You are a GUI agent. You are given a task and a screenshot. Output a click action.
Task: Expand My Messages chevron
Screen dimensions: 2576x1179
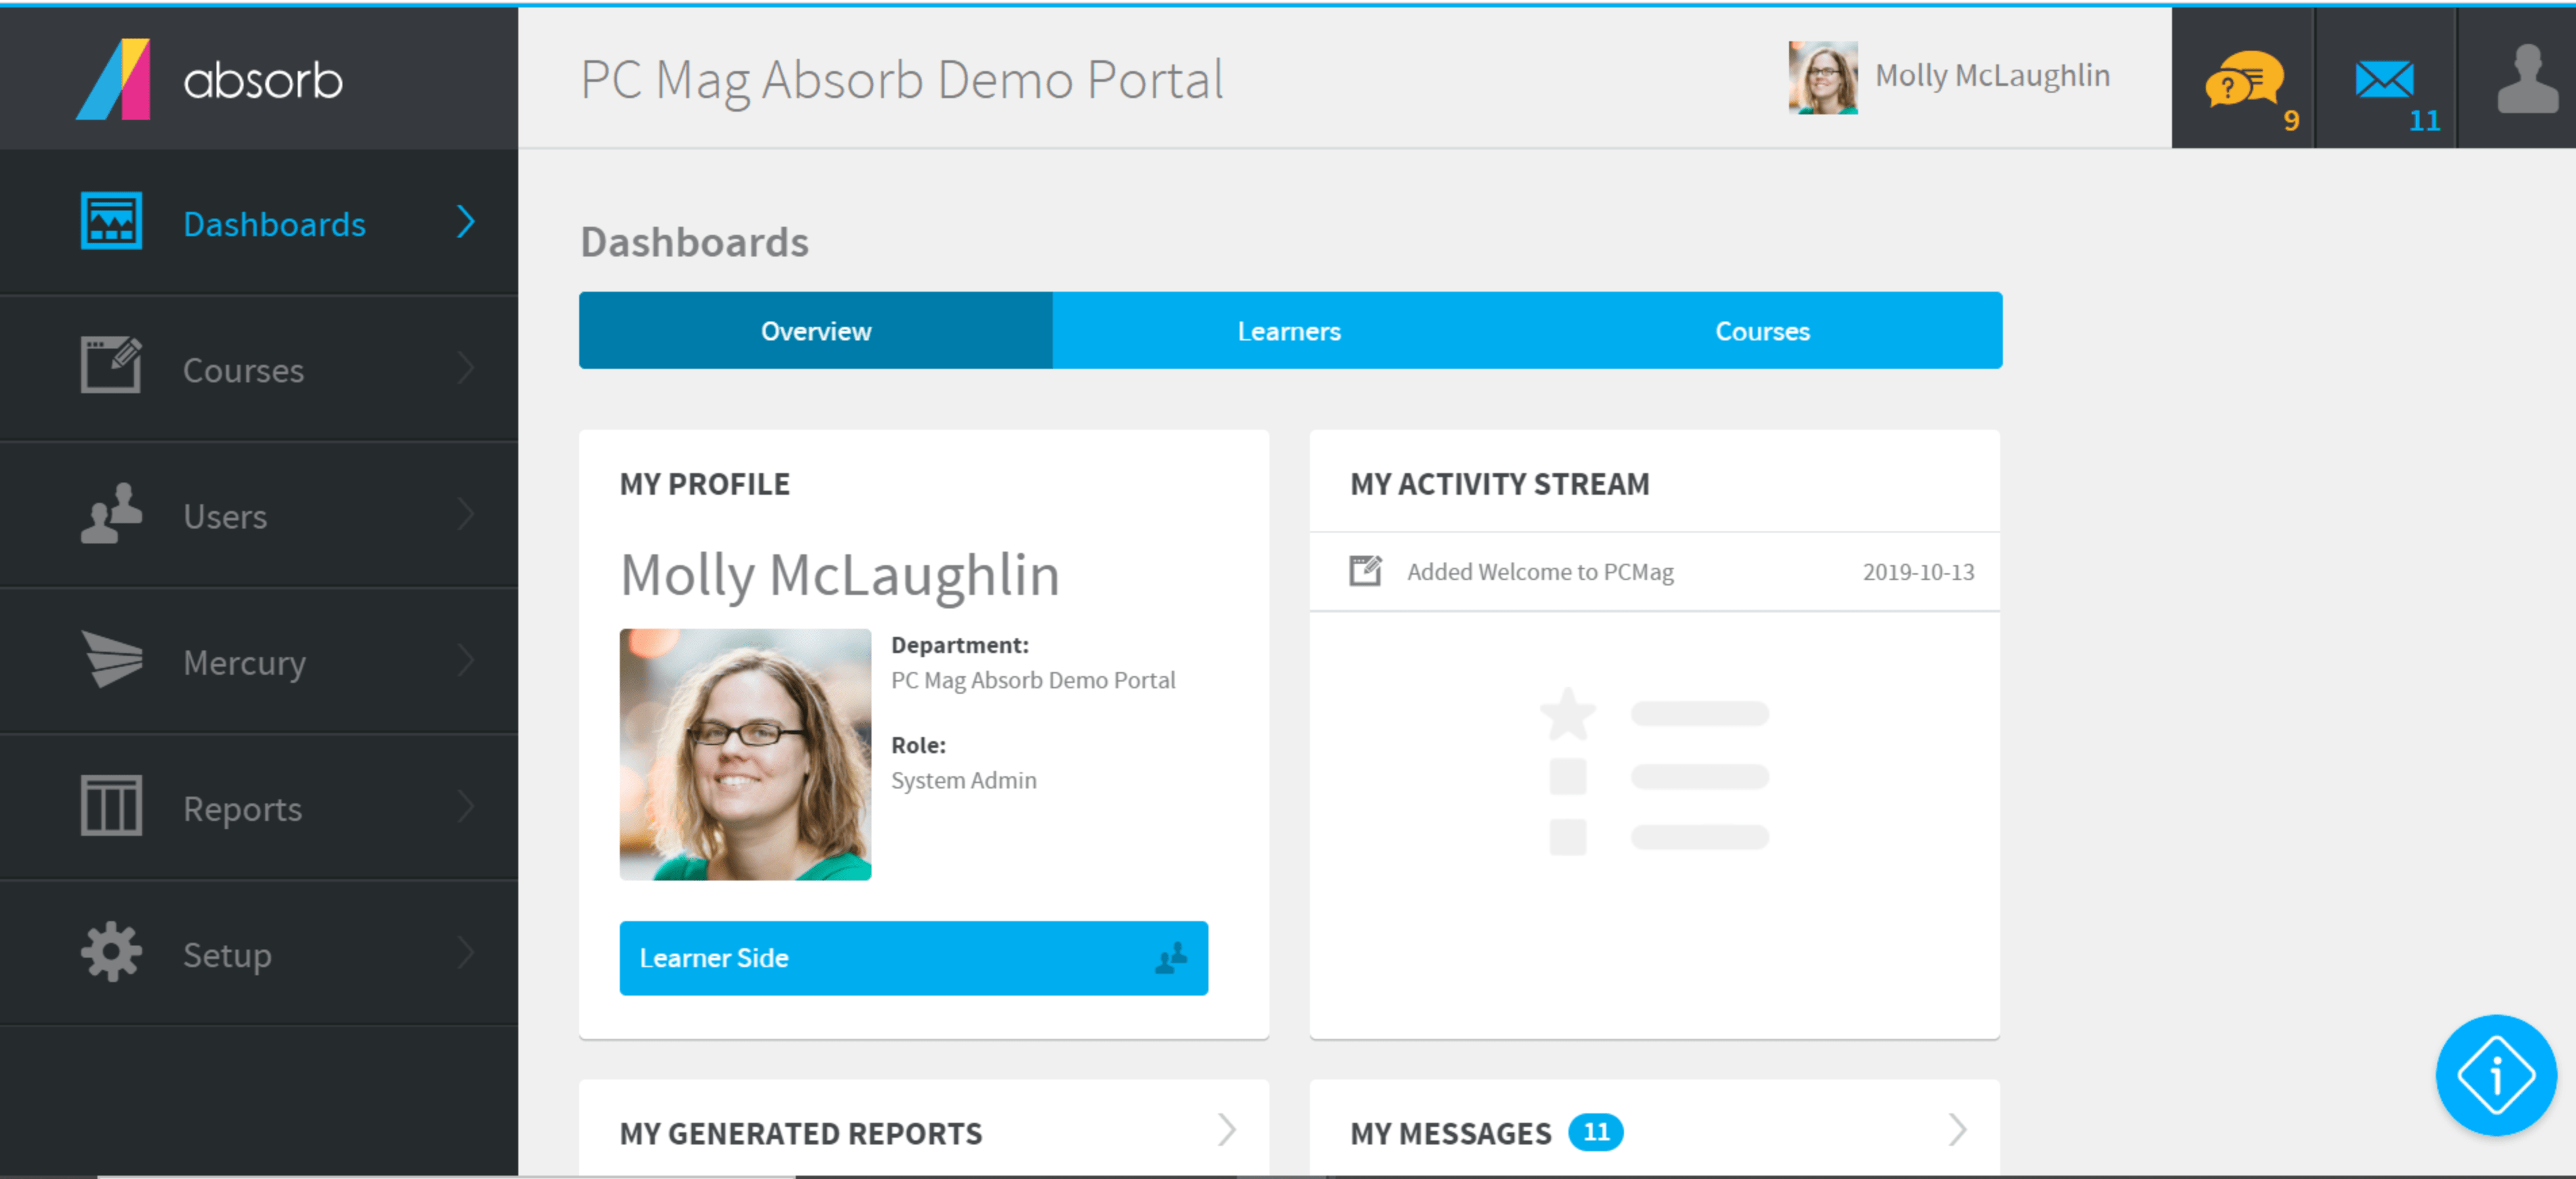pyautogui.click(x=1958, y=1131)
